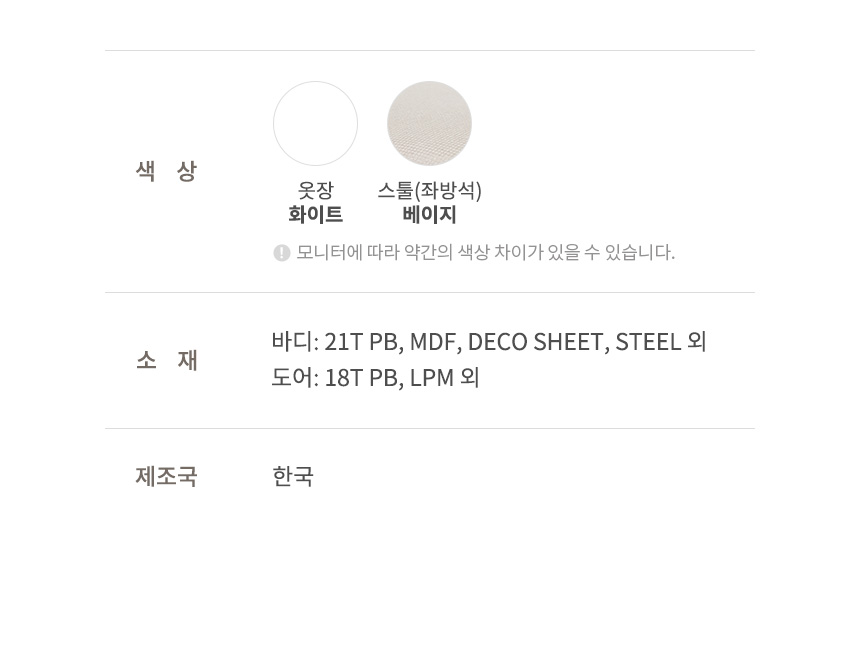Click the 스툴(좌방석) label text

429,190
